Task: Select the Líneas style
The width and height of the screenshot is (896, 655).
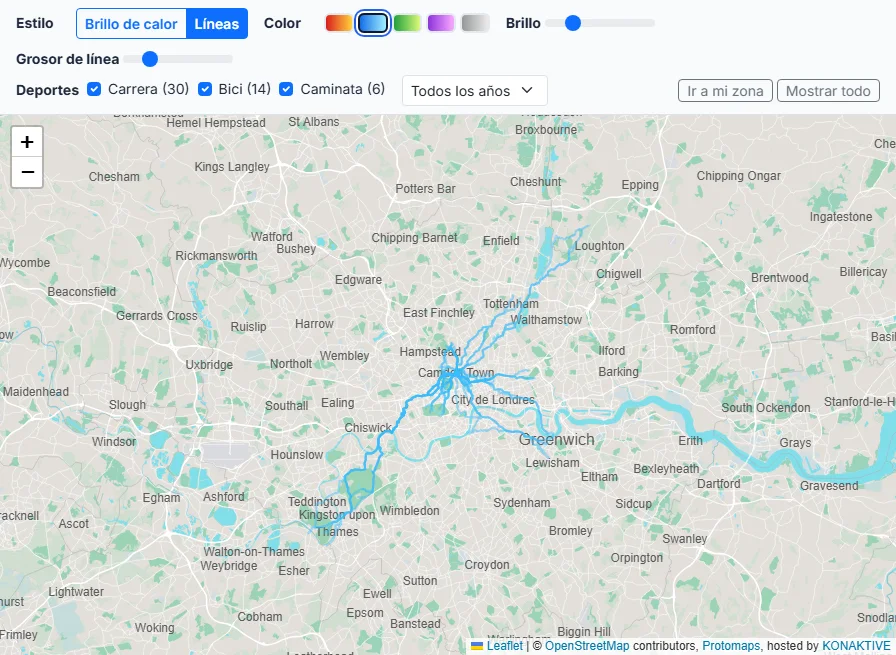Action: [217, 24]
